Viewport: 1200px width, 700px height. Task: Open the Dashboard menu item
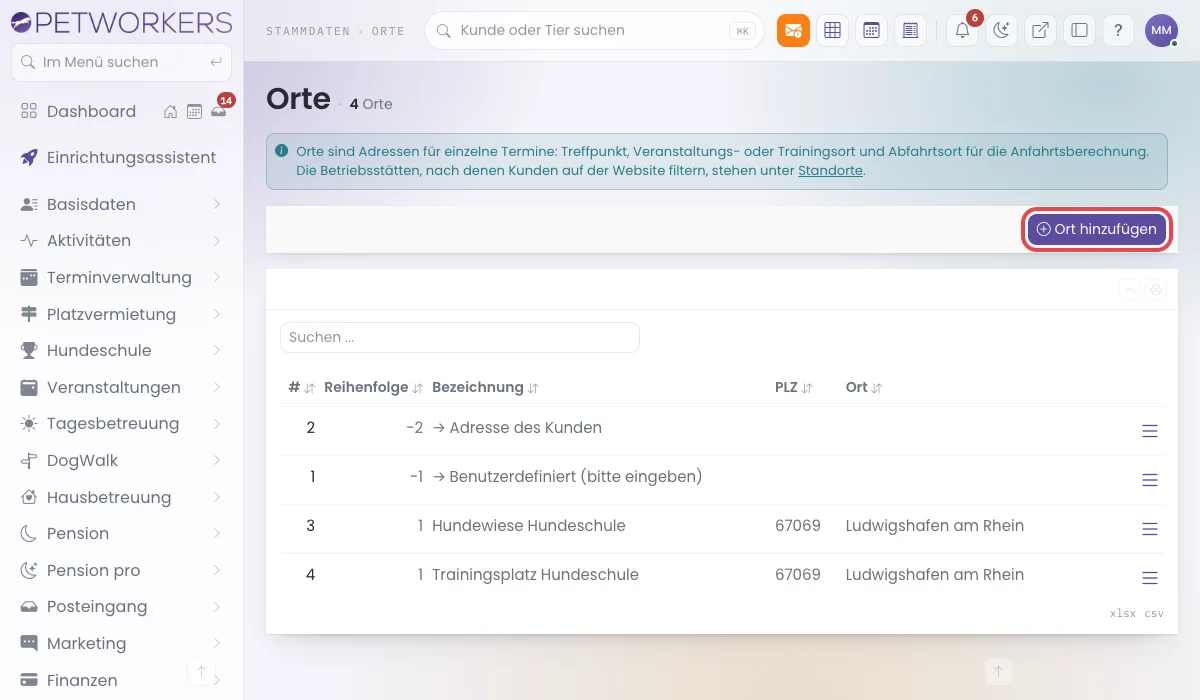pyautogui.click(x=91, y=112)
